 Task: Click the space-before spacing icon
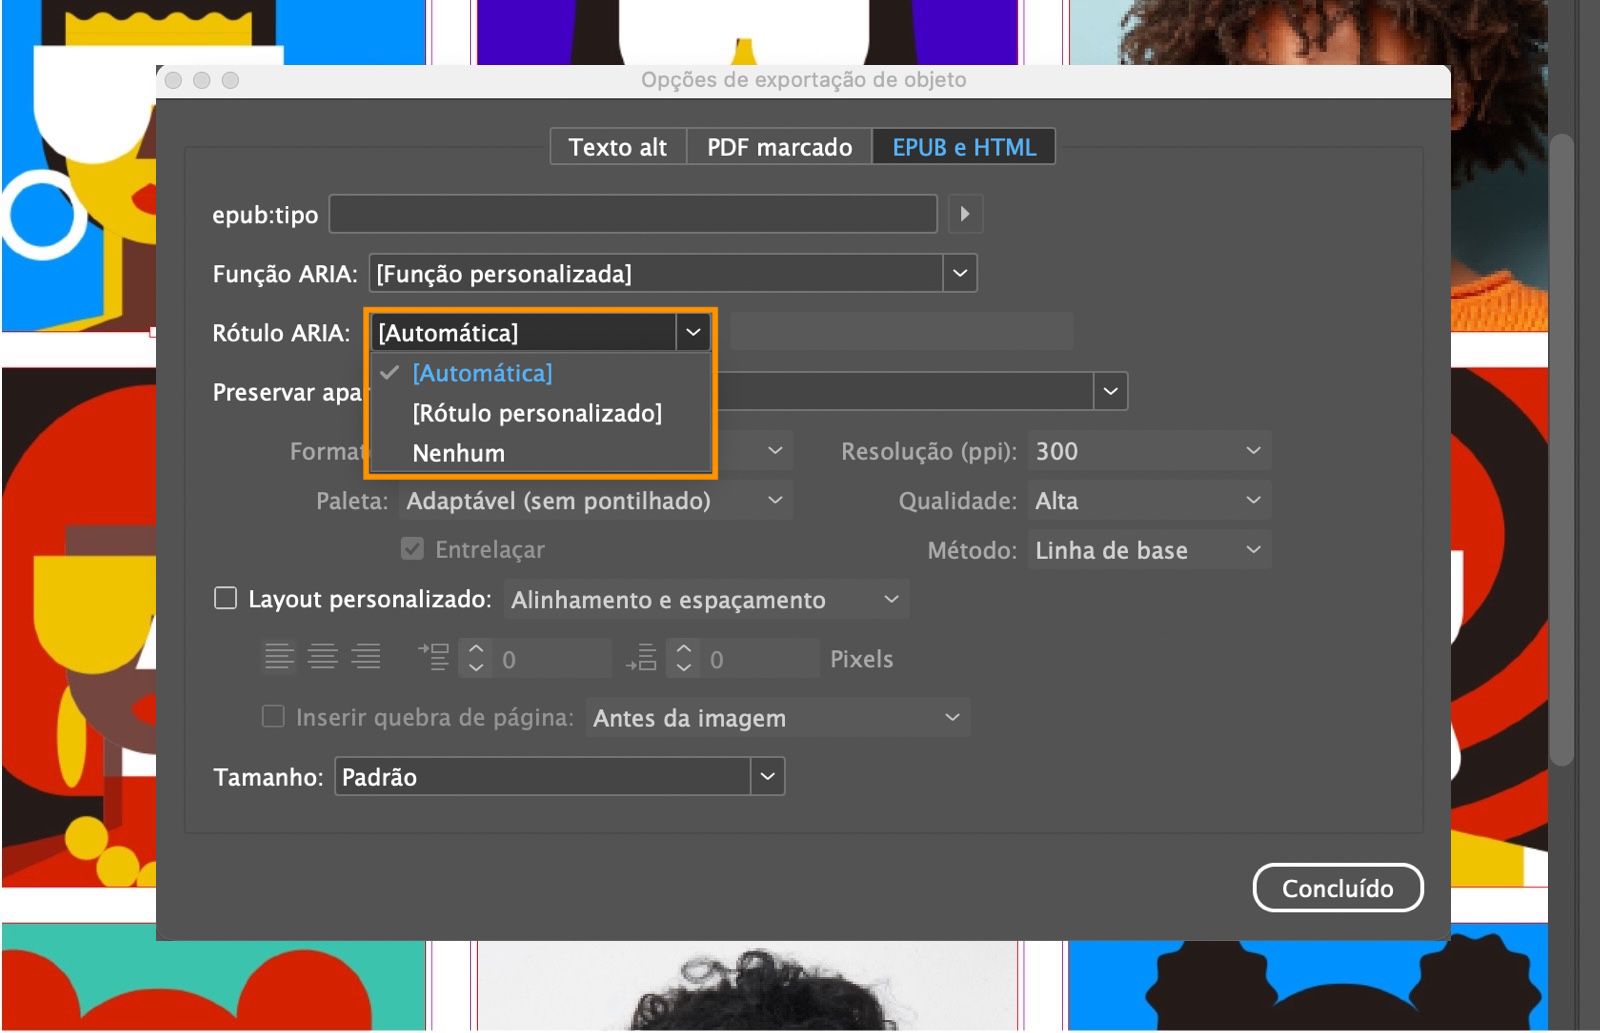[x=433, y=656]
